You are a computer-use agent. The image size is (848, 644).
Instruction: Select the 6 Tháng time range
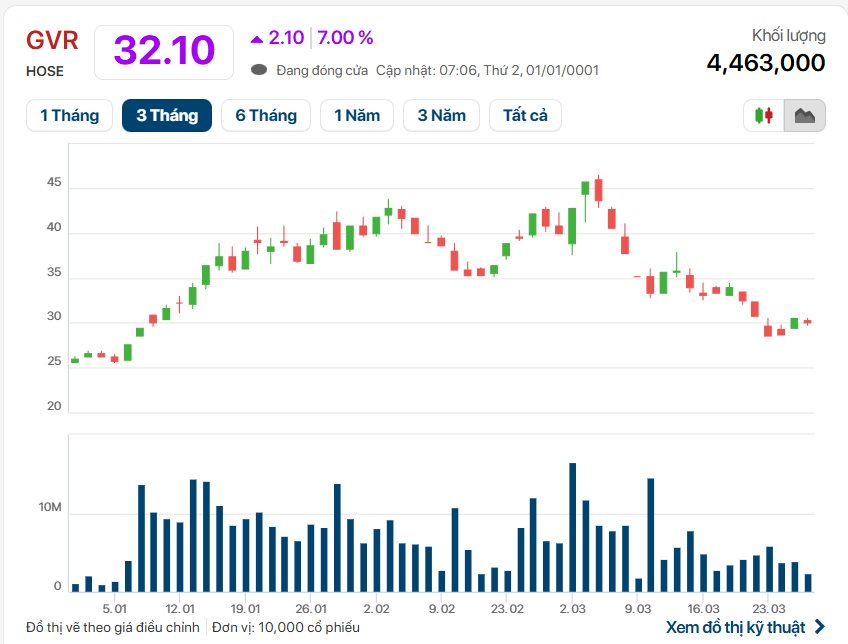(266, 115)
